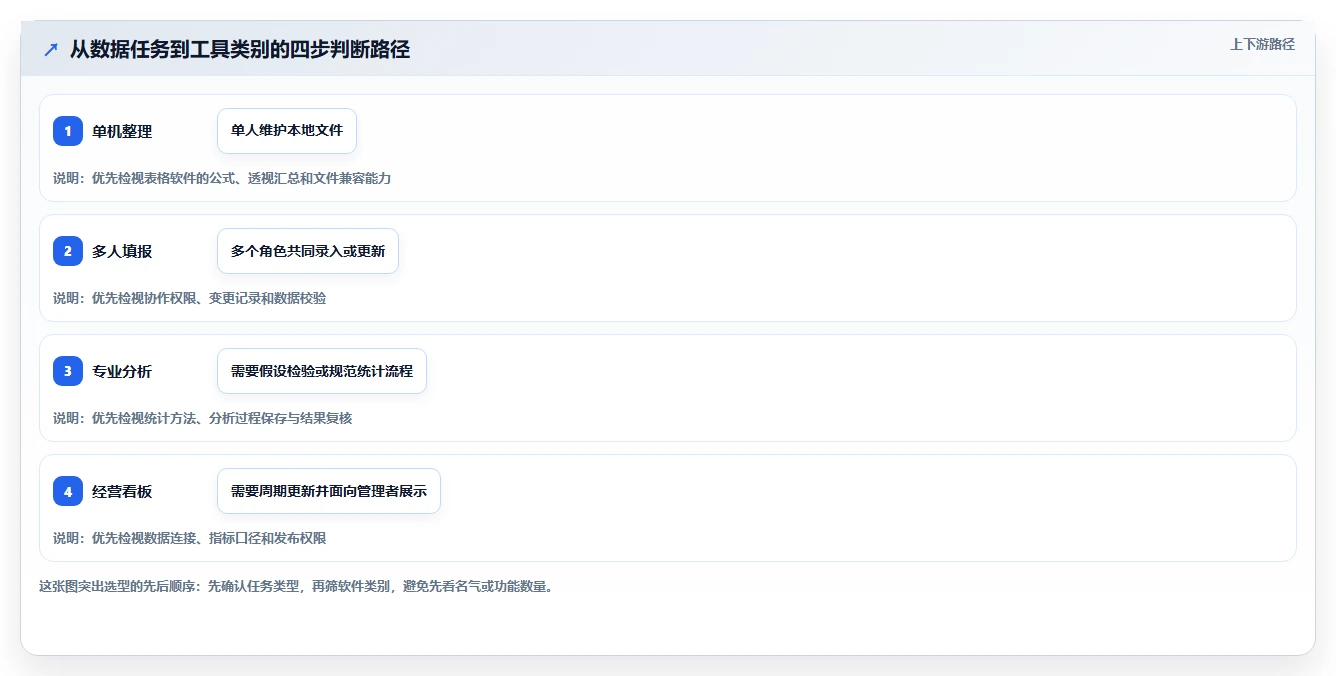Select the 多个角色共同录入或更新 chip
Image resolution: width=1336 pixels, height=676 pixels.
[x=308, y=251]
